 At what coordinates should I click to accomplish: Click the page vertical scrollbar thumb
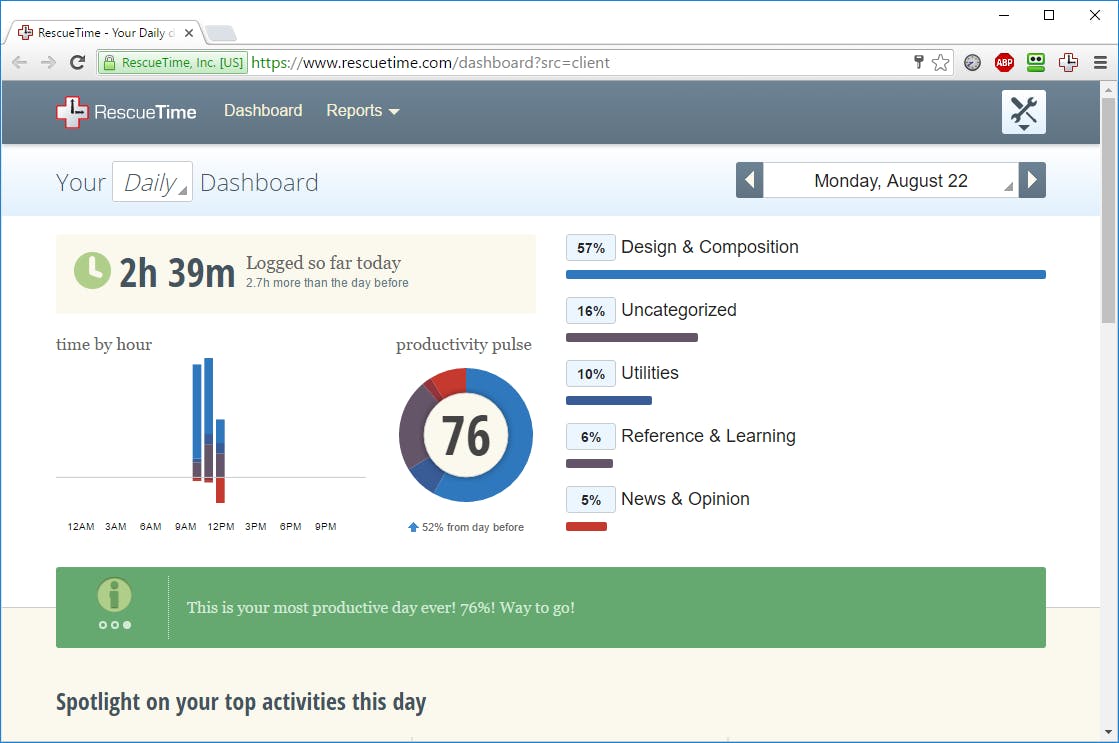[1108, 210]
